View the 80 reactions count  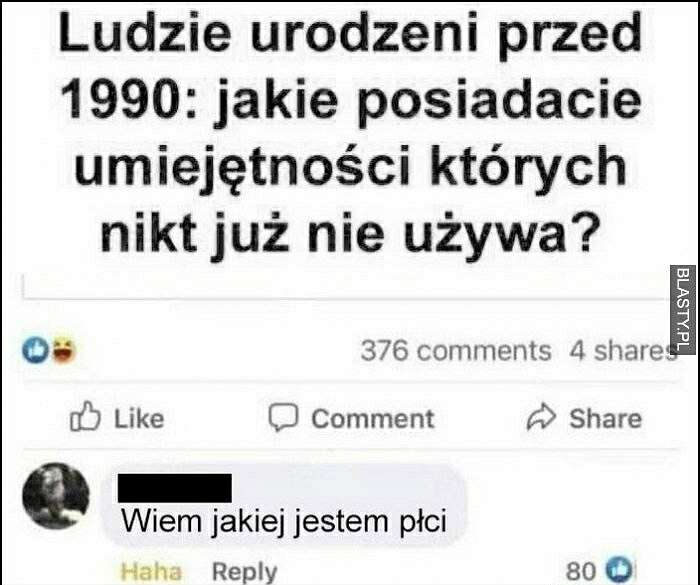(580, 571)
